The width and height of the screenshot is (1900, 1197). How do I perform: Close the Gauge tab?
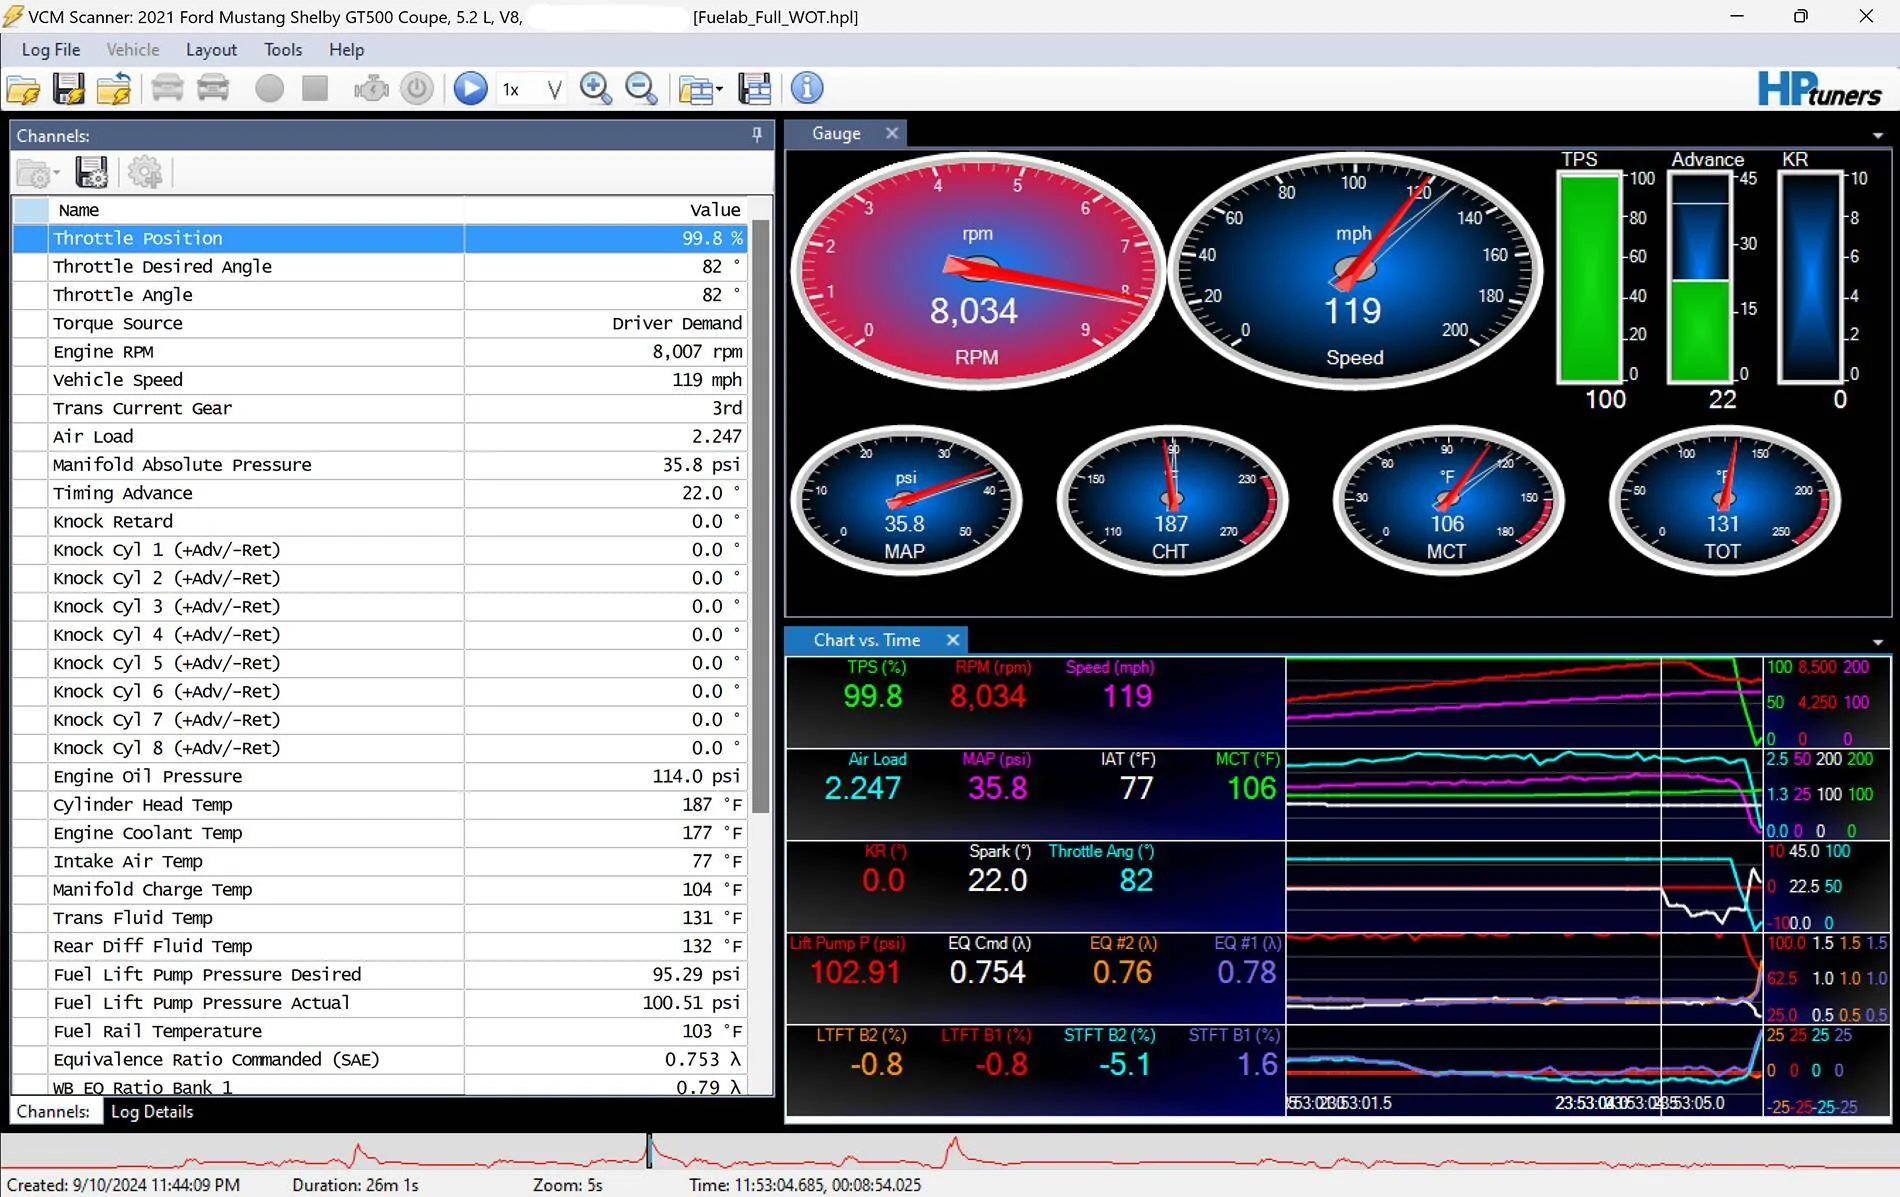pos(892,133)
